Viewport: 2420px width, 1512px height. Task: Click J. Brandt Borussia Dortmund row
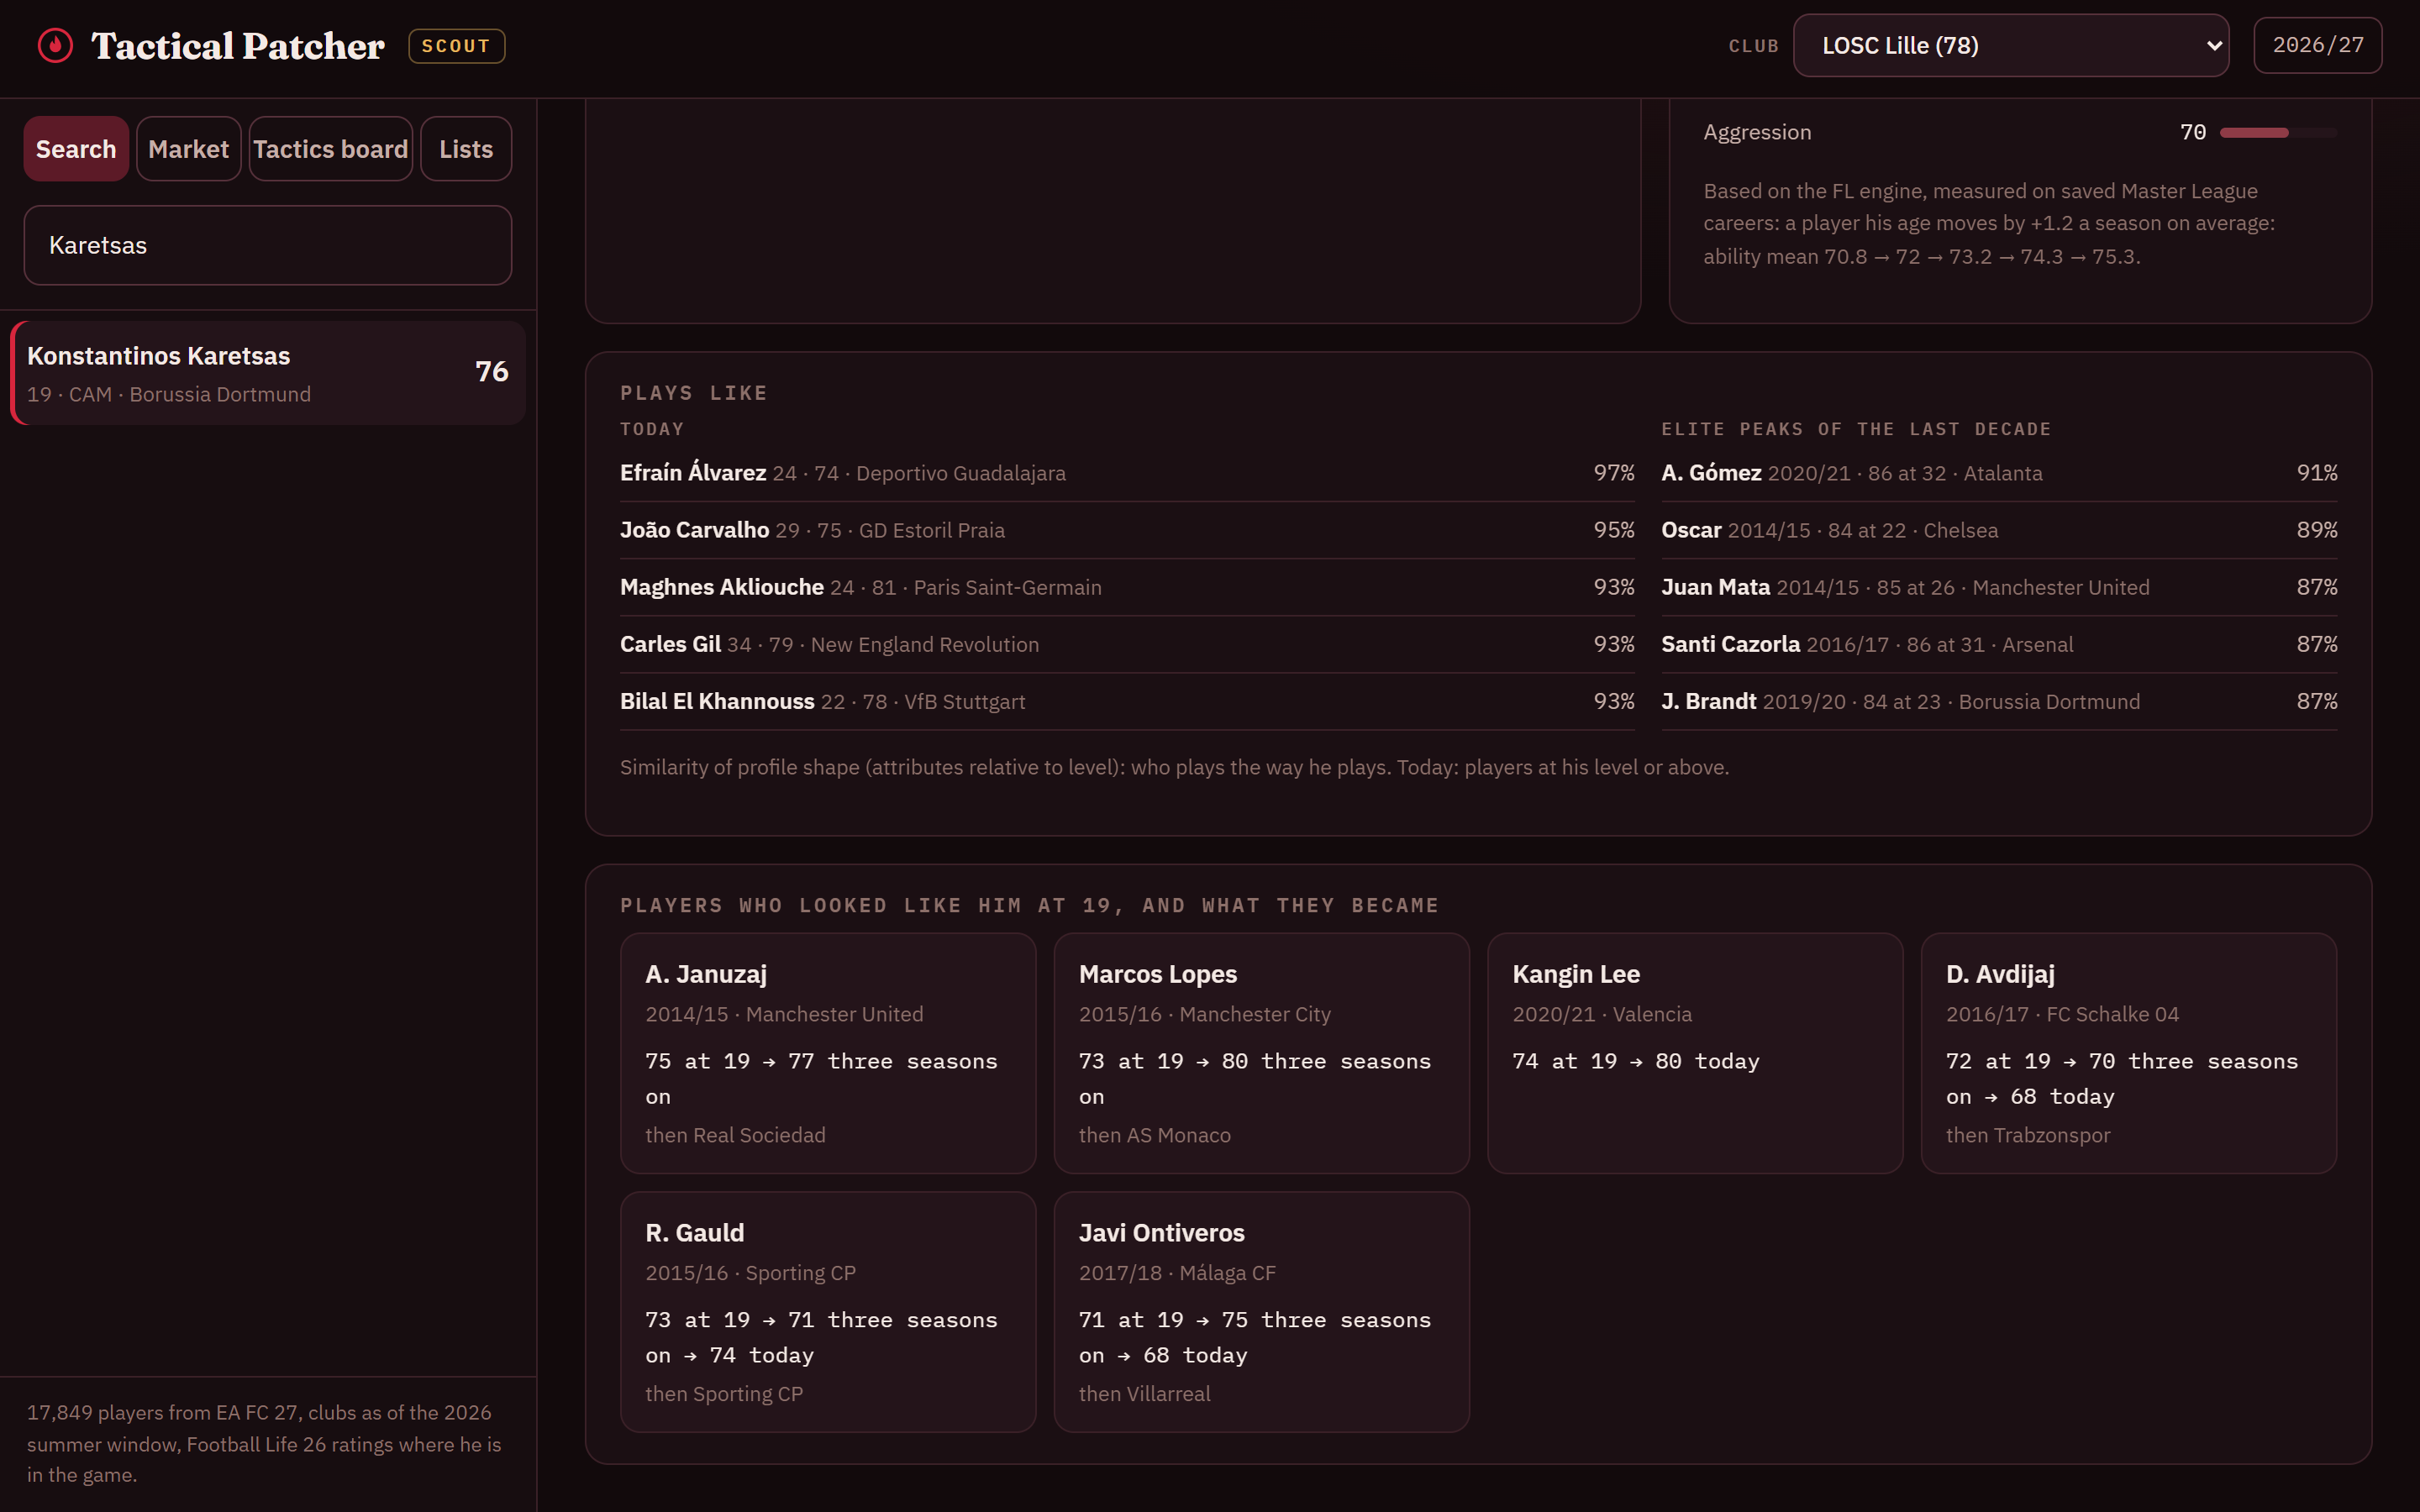click(1999, 701)
